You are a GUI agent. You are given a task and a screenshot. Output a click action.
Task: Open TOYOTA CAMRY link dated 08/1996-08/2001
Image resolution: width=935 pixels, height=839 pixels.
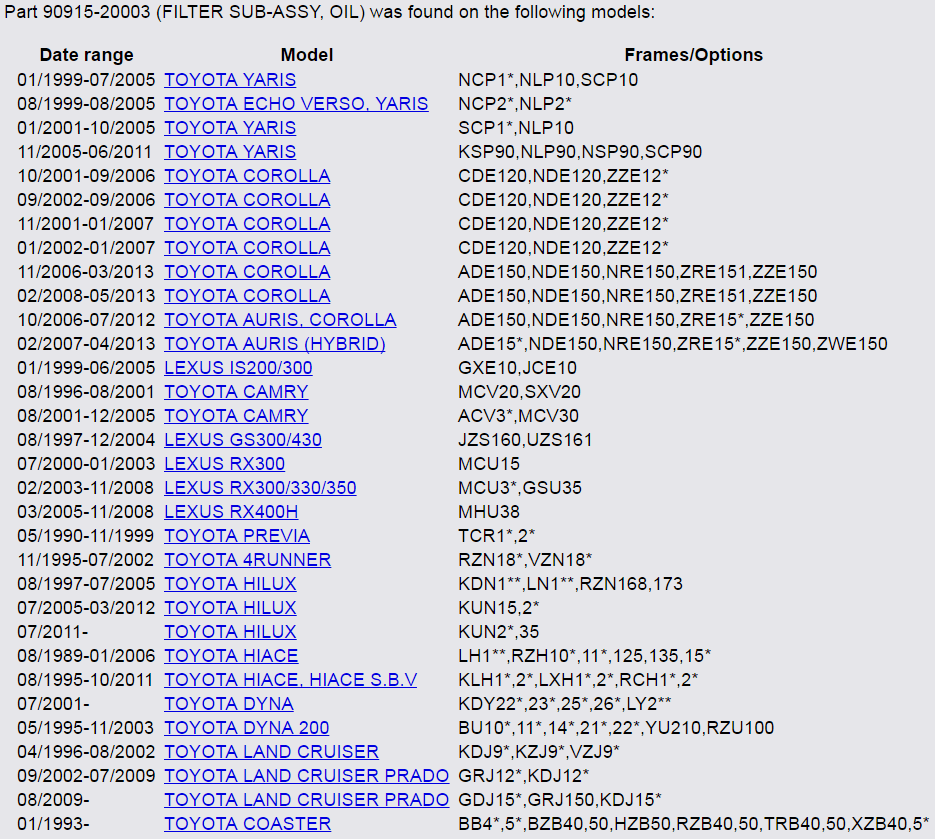pyautogui.click(x=237, y=392)
